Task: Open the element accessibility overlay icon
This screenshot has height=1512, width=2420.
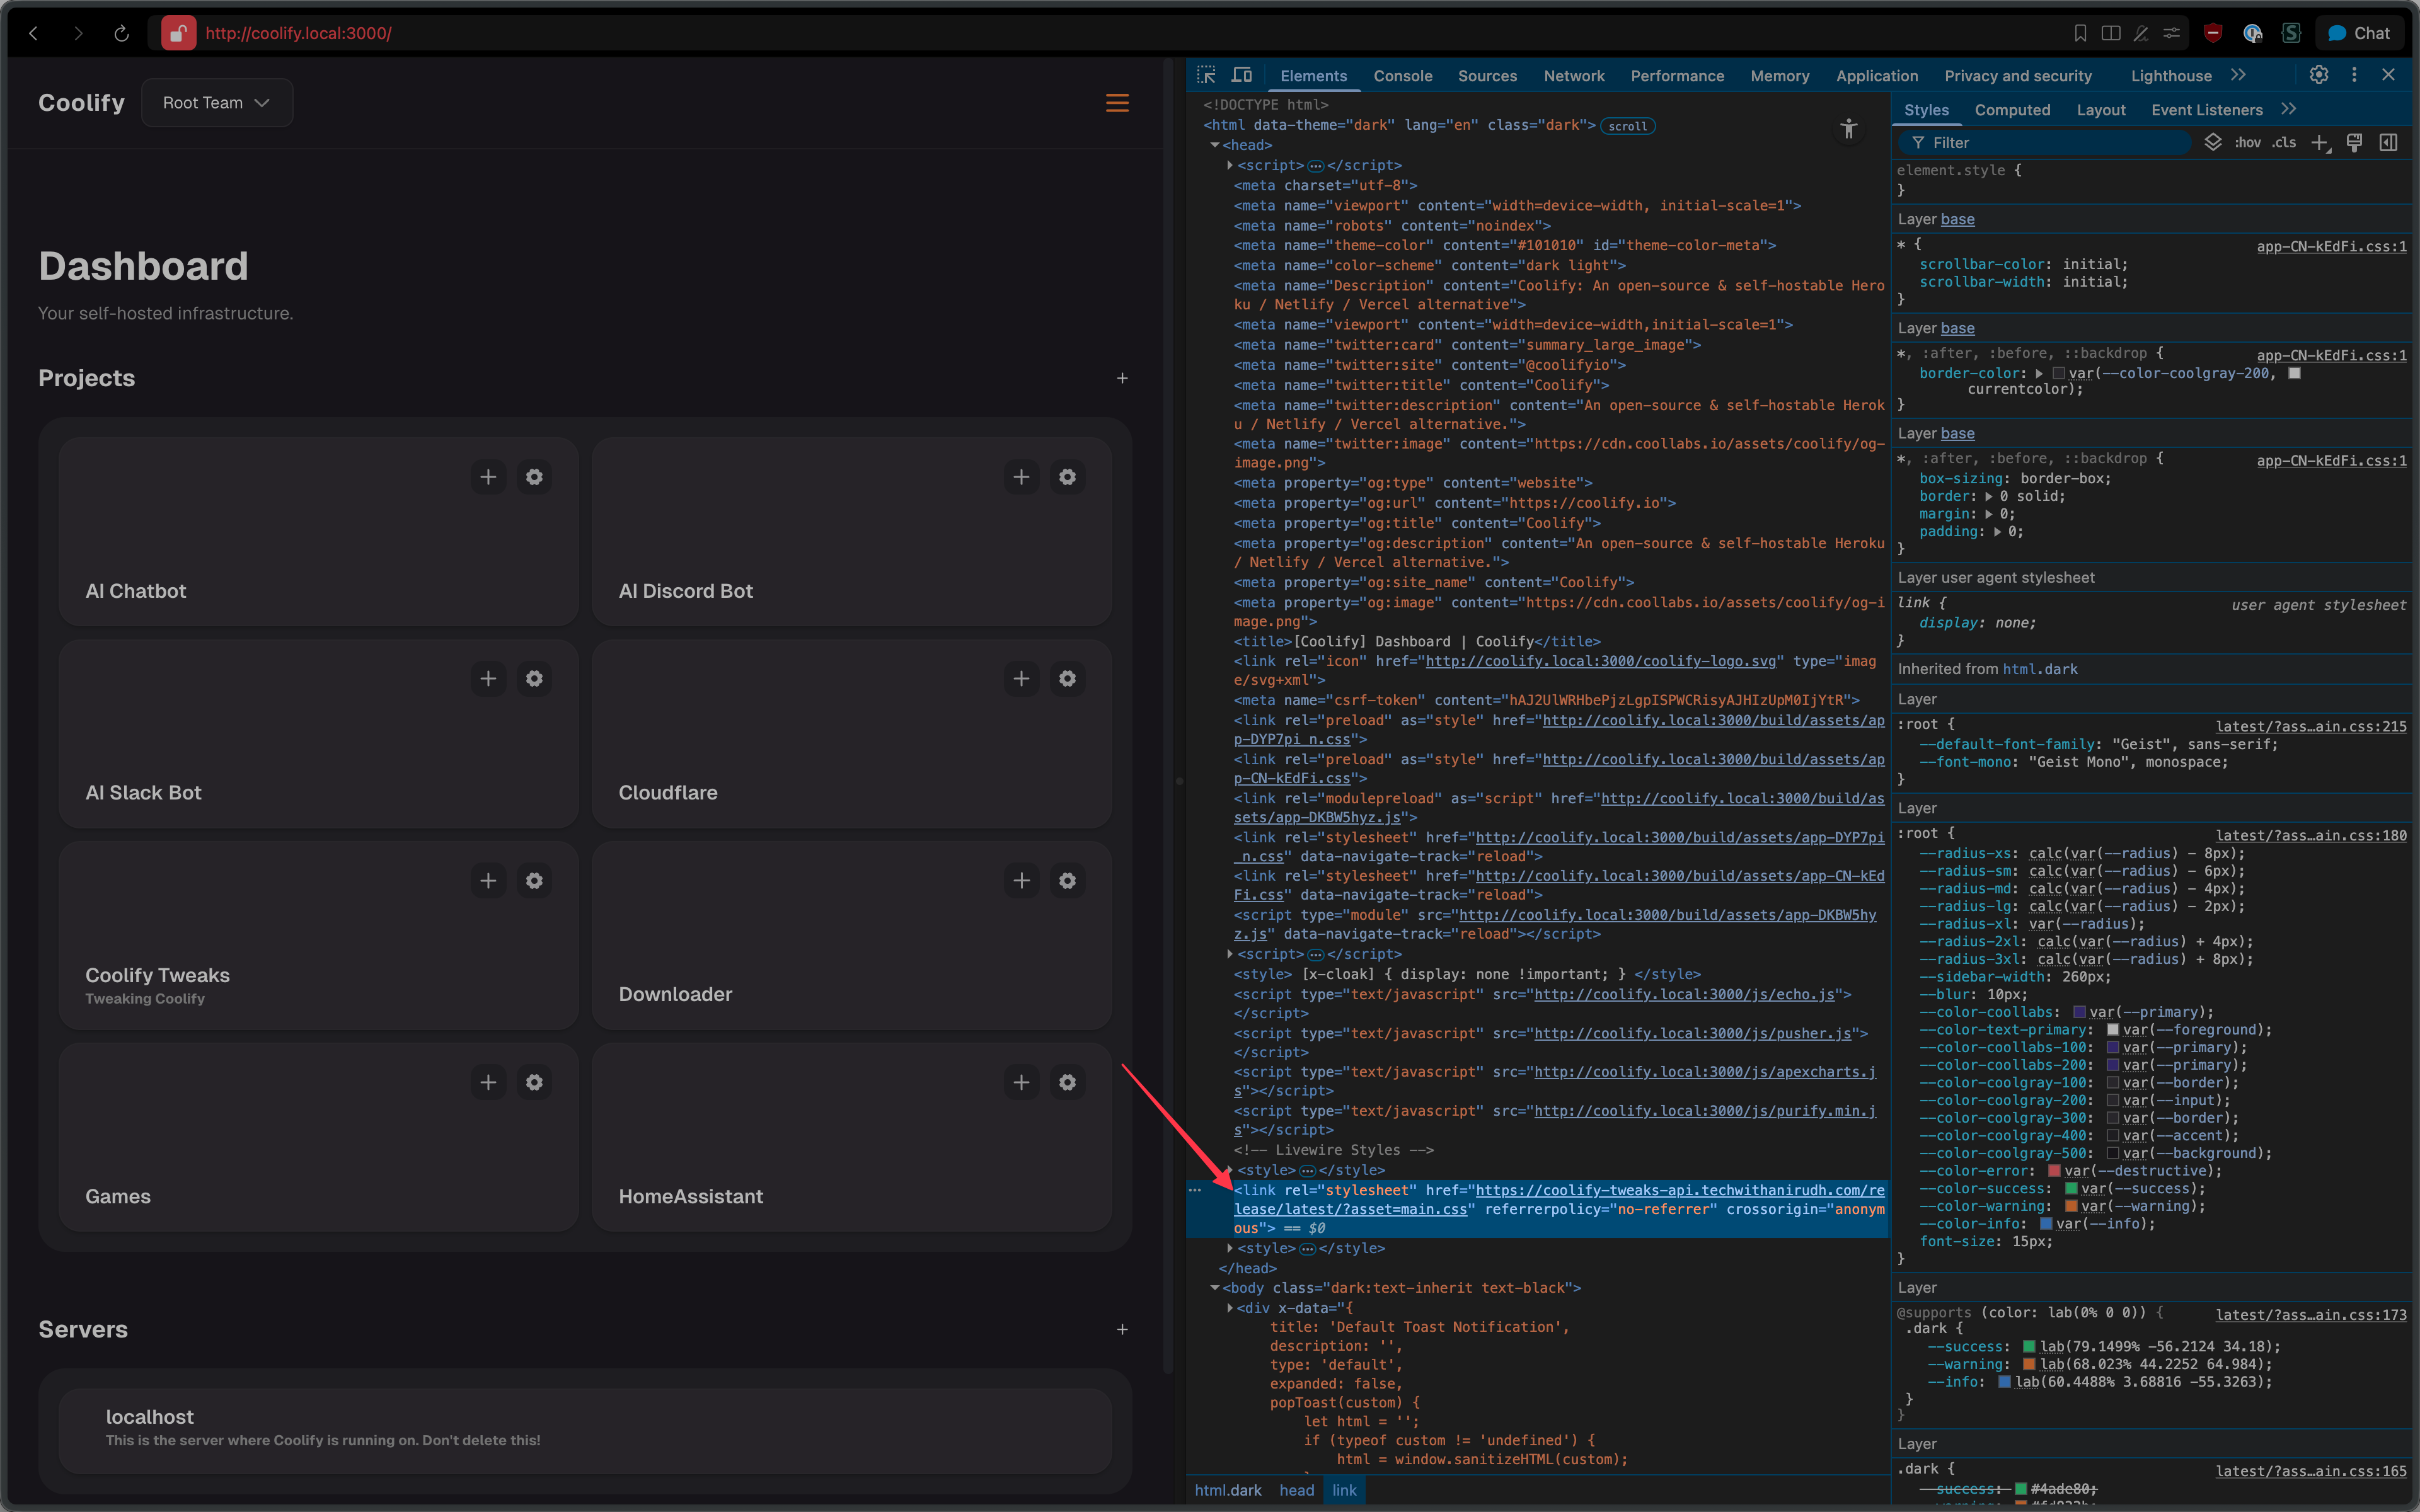Action: pyautogui.click(x=1848, y=129)
